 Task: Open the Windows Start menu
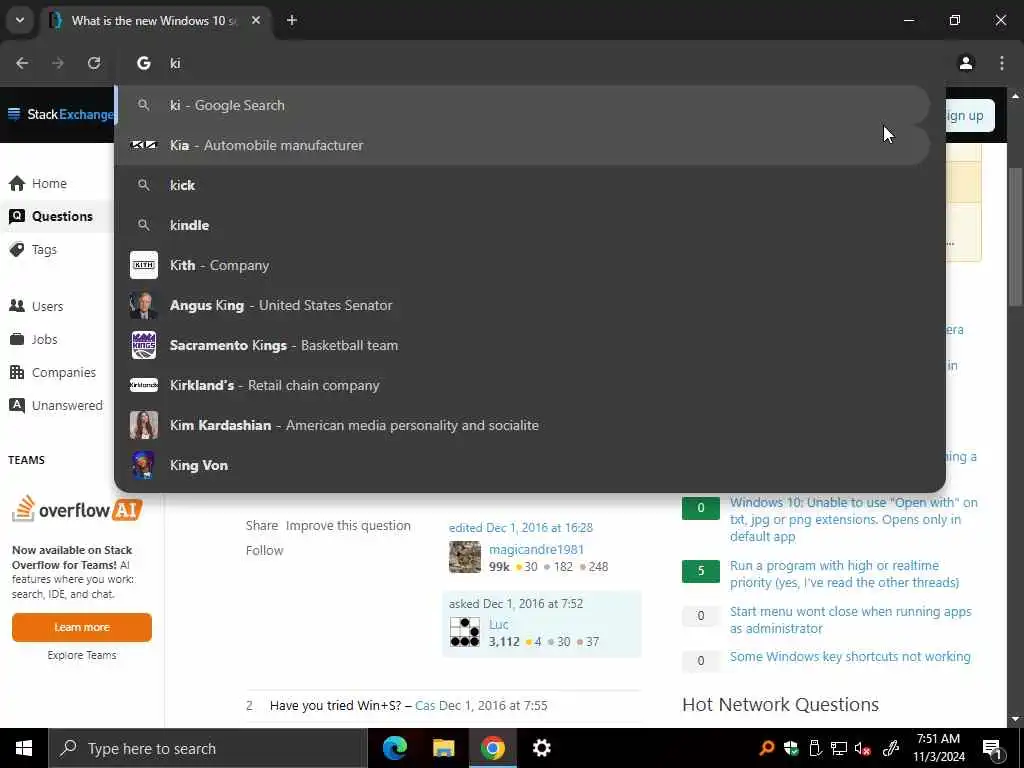[24, 748]
